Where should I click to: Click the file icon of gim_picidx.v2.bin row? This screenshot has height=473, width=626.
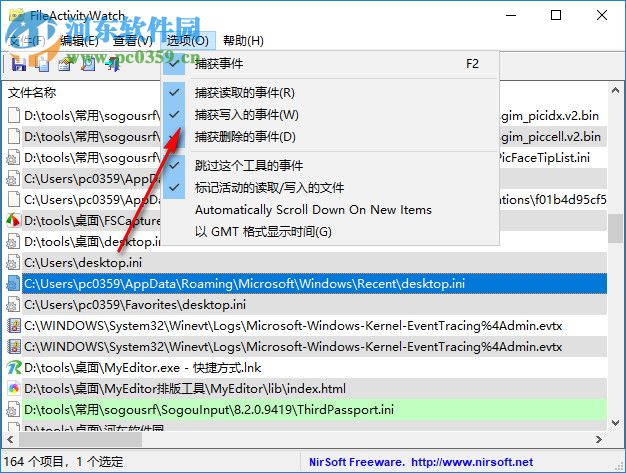click(x=13, y=115)
